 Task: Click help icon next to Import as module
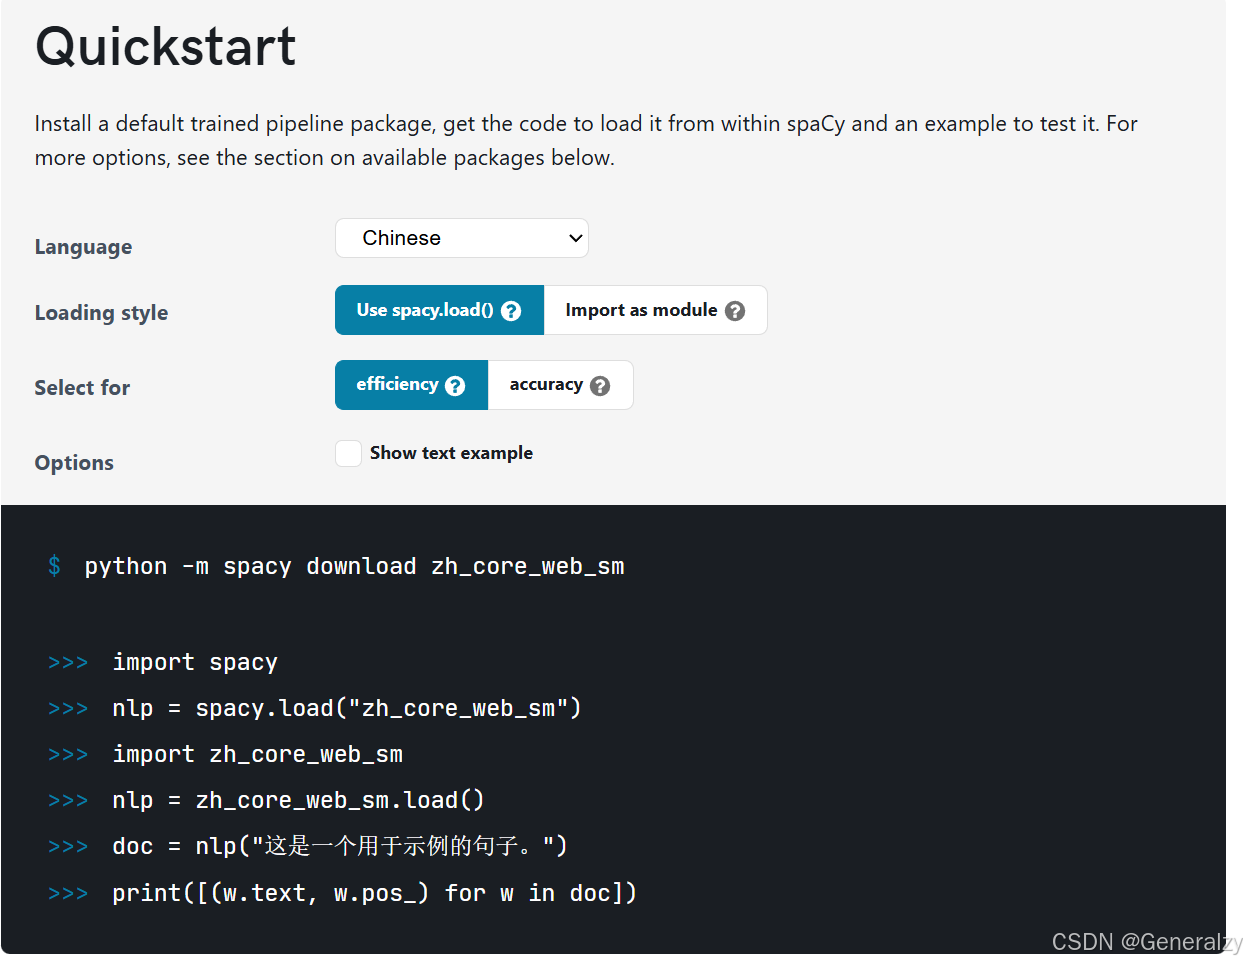735,311
